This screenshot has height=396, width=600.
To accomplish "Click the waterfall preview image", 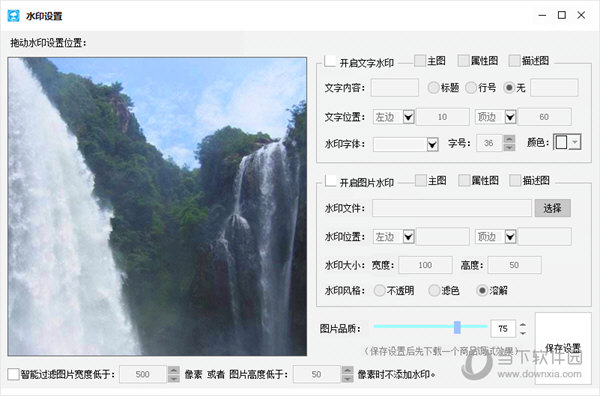I will 157,207.
